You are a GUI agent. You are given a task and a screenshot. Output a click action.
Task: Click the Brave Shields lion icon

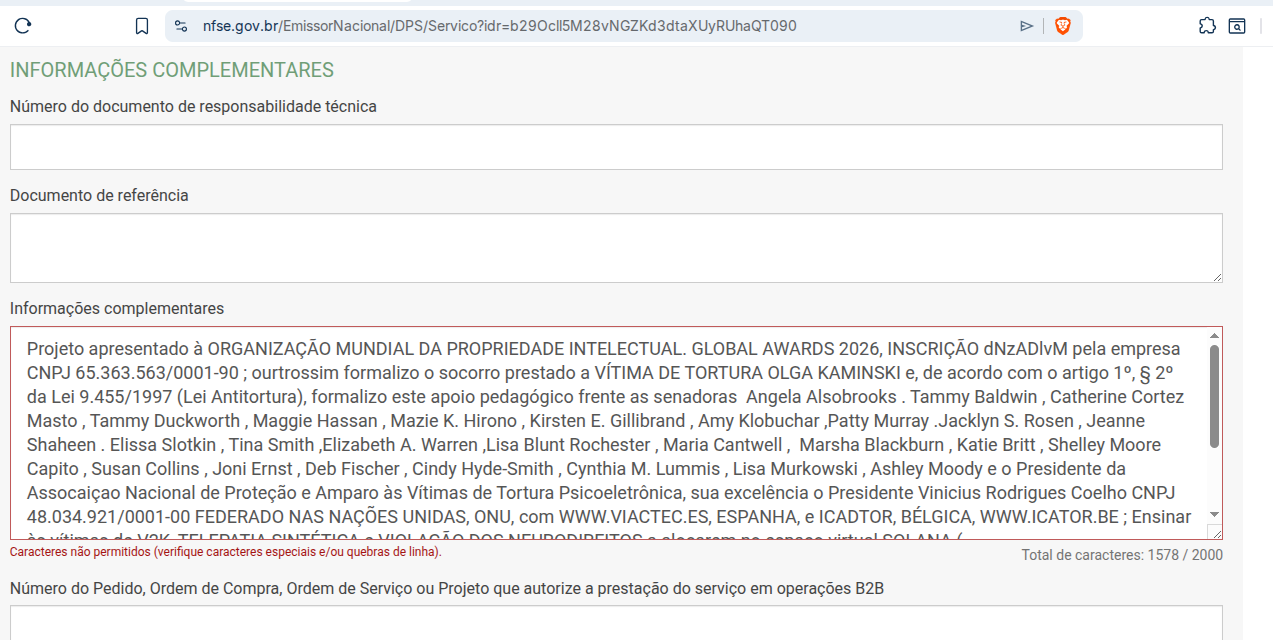[x=1062, y=26]
